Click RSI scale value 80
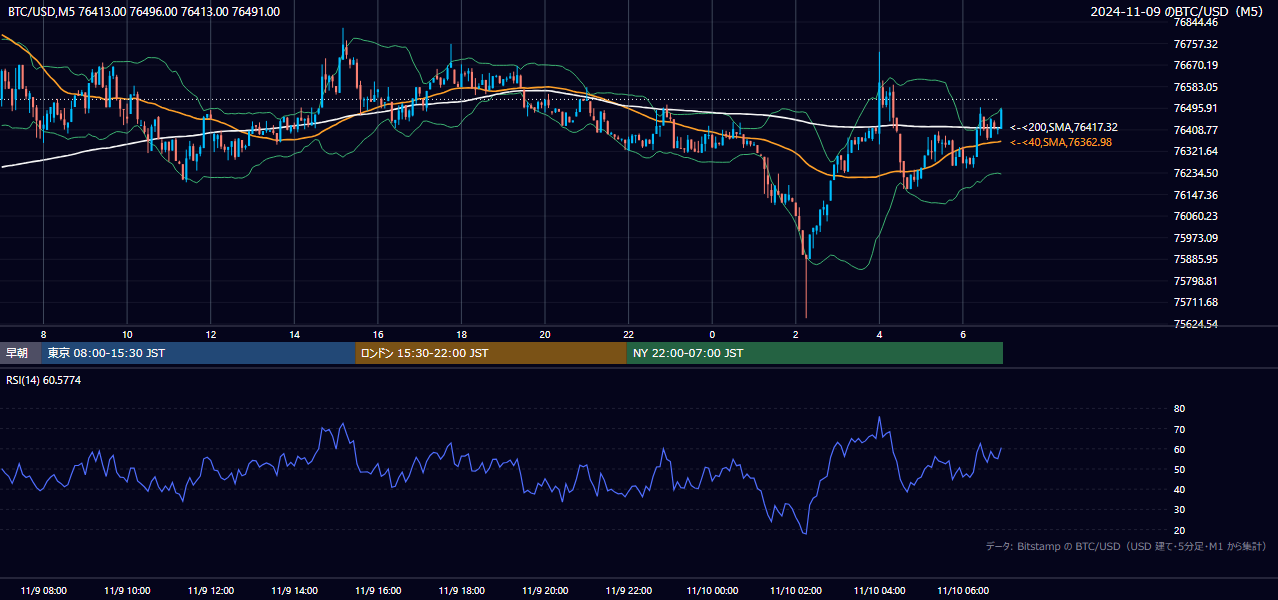1278x600 pixels. click(x=1179, y=409)
